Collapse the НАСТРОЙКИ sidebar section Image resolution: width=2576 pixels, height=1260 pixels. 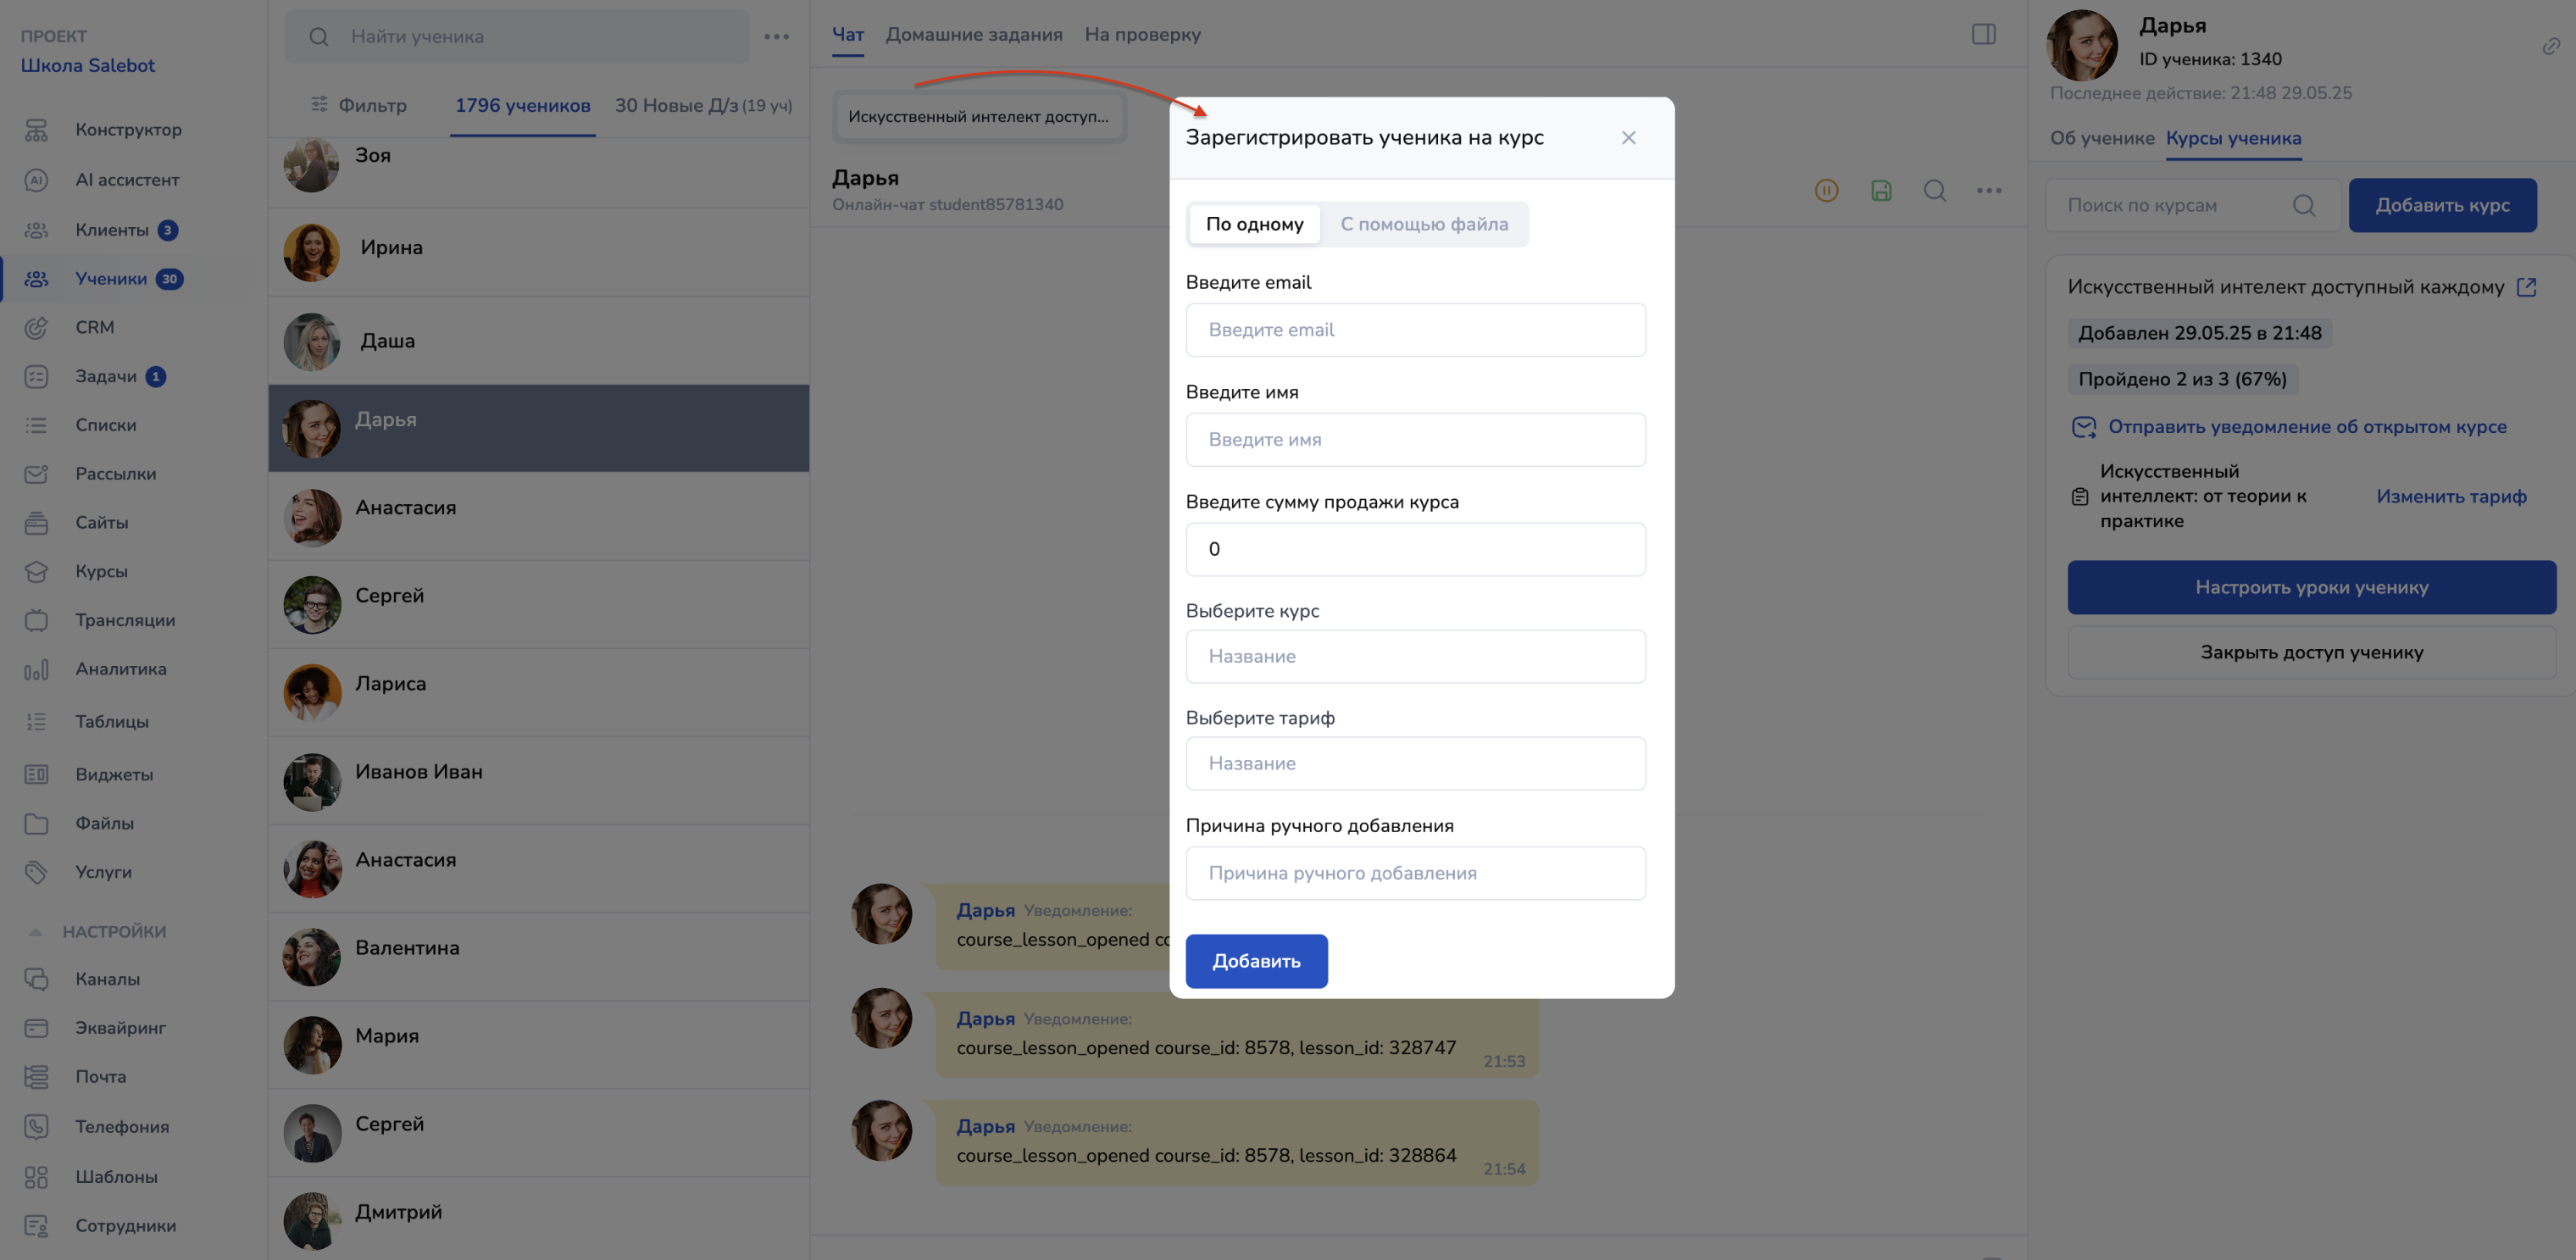point(36,931)
